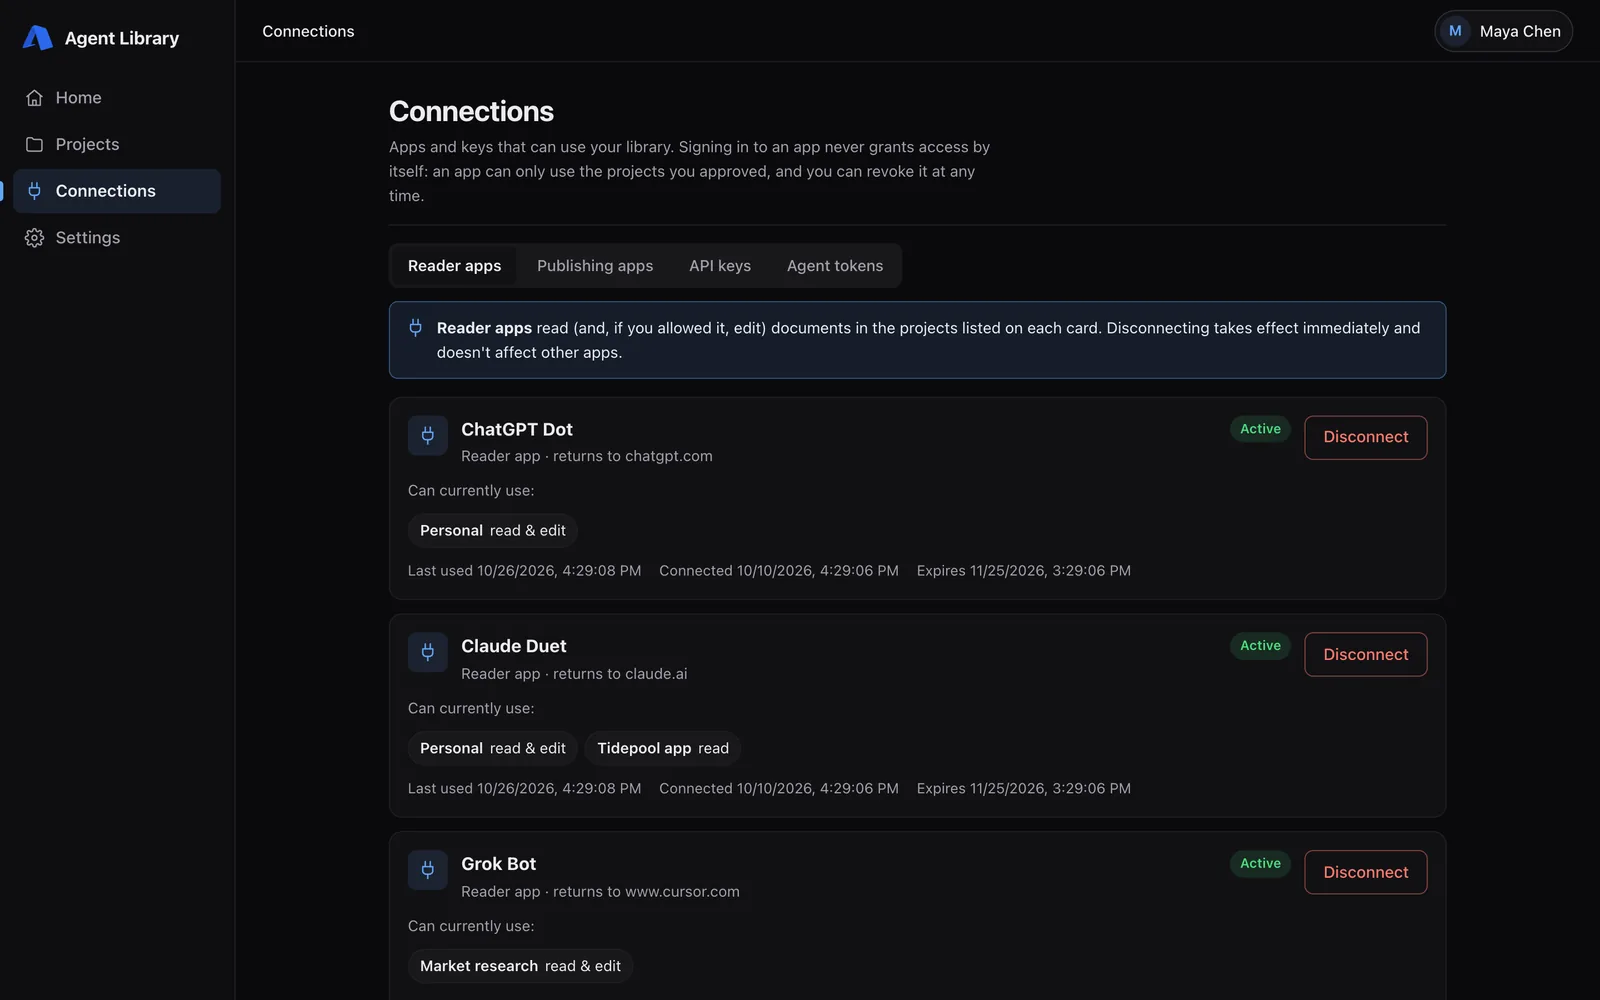The height and width of the screenshot is (1000, 1600).
Task: Click the Projects folder icon in sidebar
Action: 35,144
